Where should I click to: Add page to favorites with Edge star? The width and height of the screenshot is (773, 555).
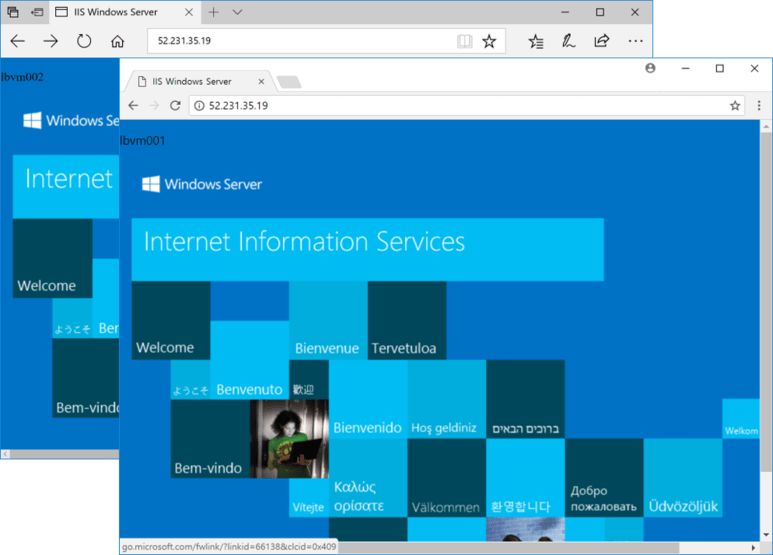[489, 42]
